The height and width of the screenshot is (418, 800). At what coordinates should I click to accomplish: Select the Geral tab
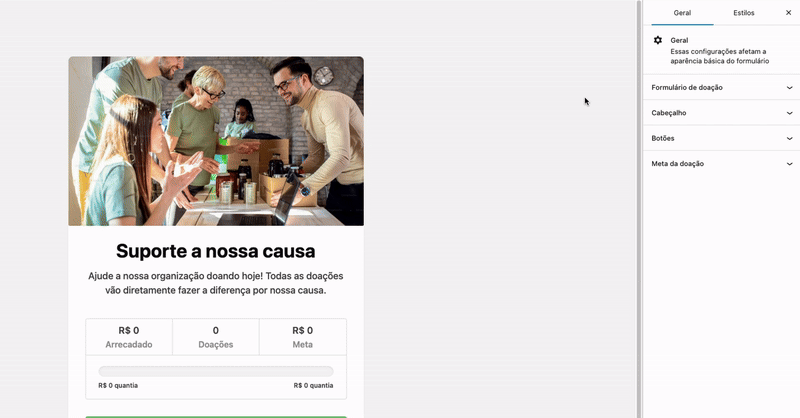pos(682,13)
